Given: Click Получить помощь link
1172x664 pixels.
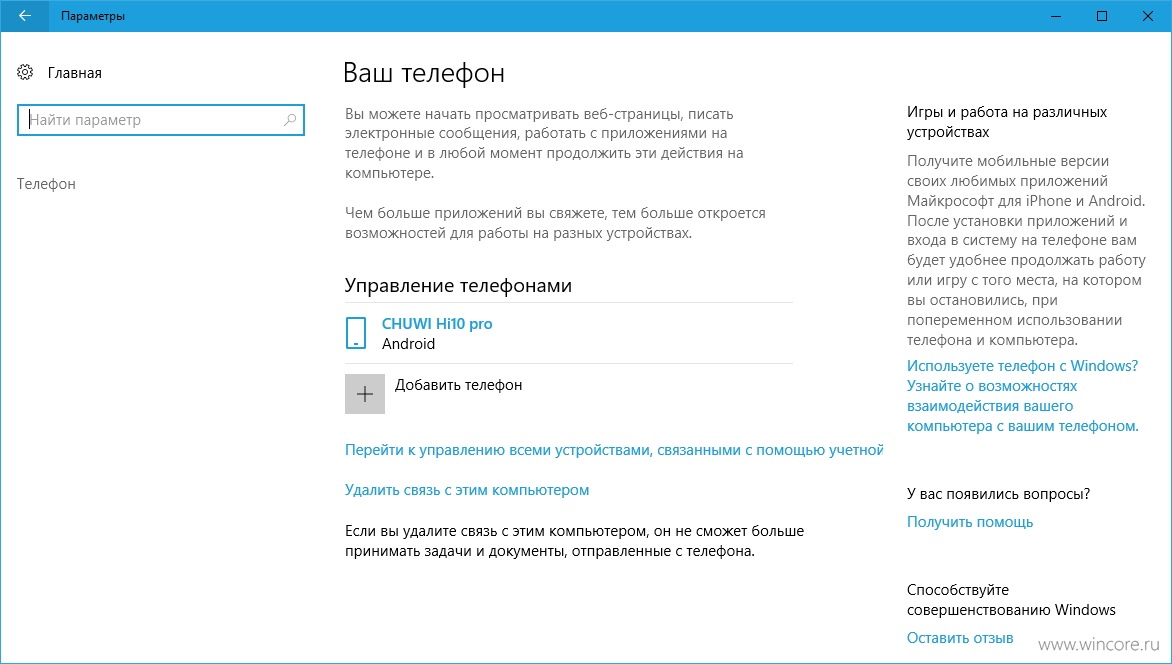Looking at the screenshot, I should coord(970,522).
